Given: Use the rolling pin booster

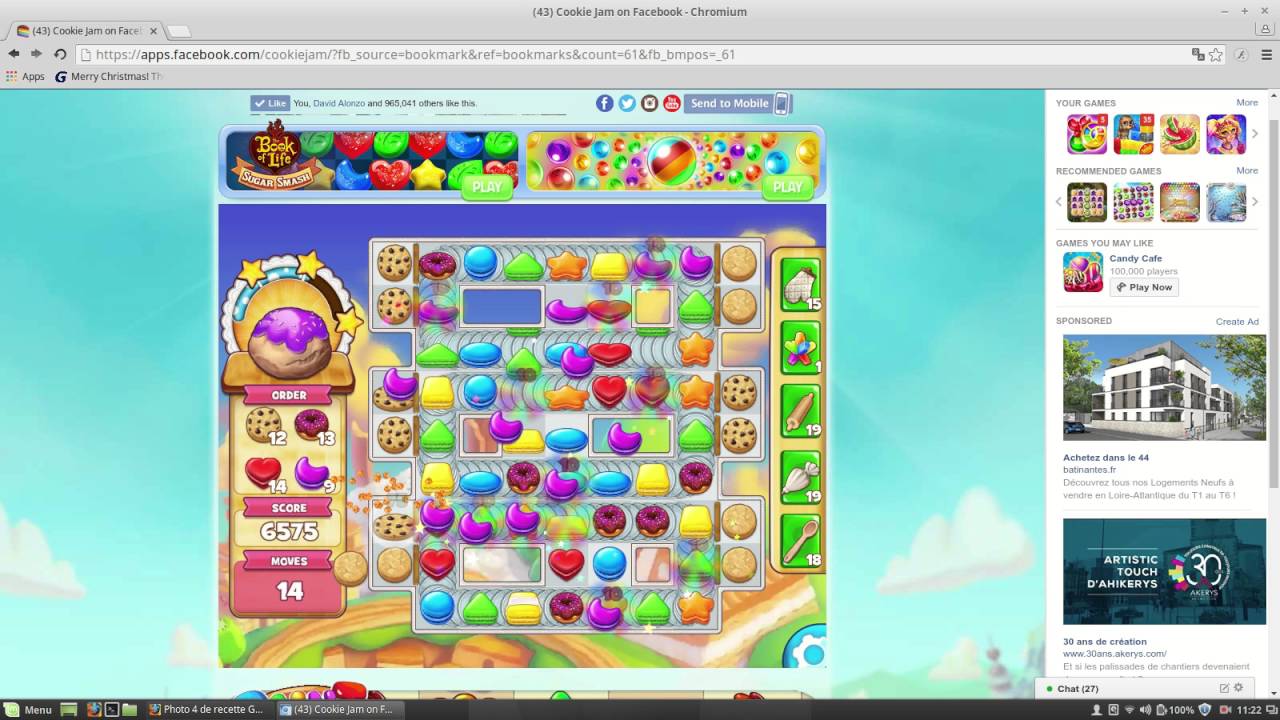Looking at the screenshot, I should 800,411.
